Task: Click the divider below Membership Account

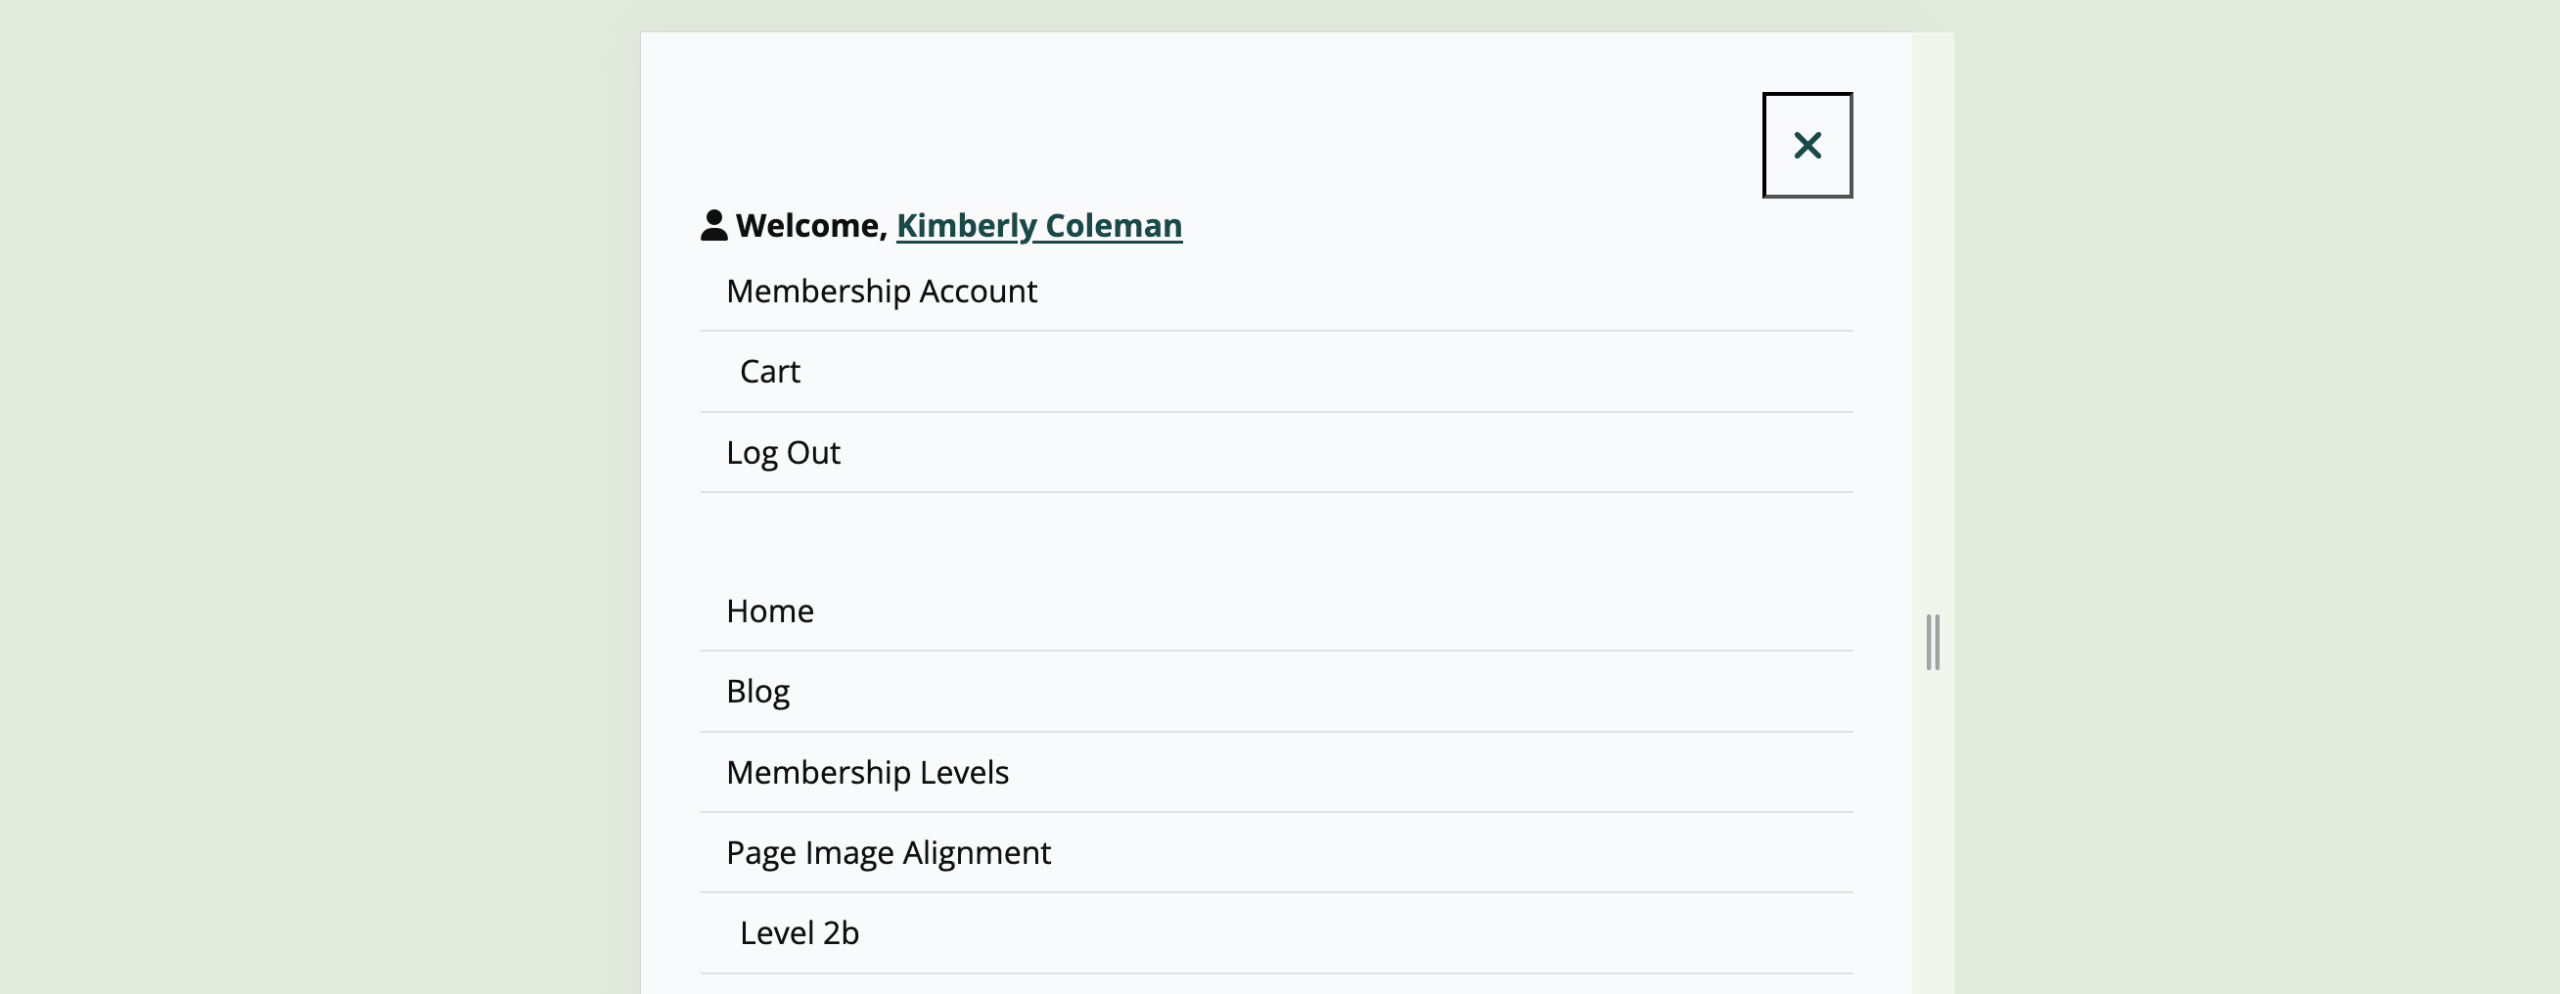Action: click(1278, 330)
